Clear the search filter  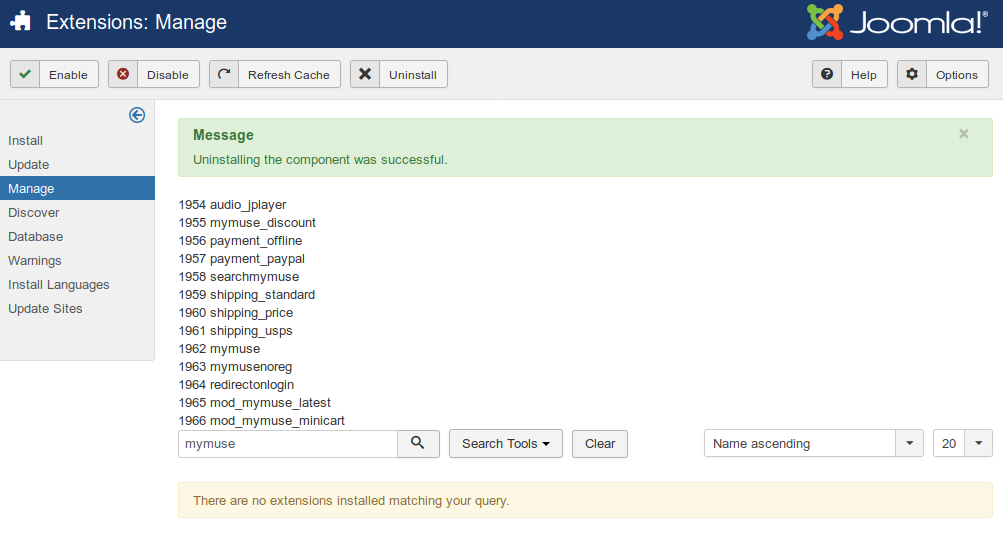(x=599, y=444)
